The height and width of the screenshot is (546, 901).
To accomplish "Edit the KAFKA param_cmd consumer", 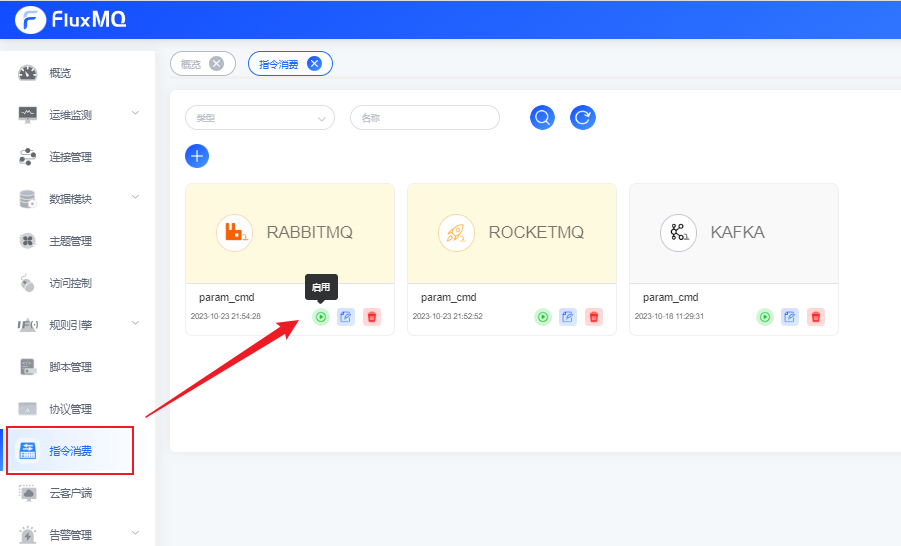I will point(790,317).
